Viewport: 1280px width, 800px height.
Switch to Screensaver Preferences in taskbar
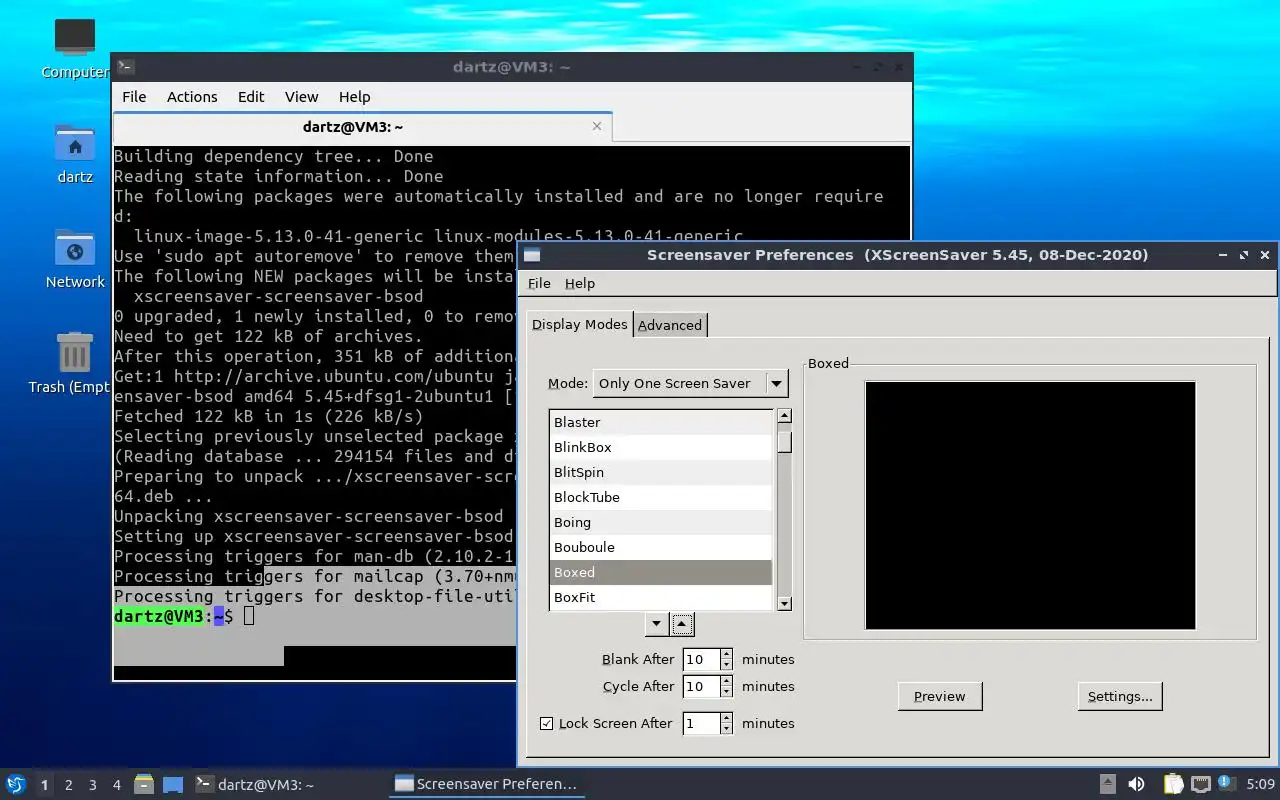click(487, 785)
